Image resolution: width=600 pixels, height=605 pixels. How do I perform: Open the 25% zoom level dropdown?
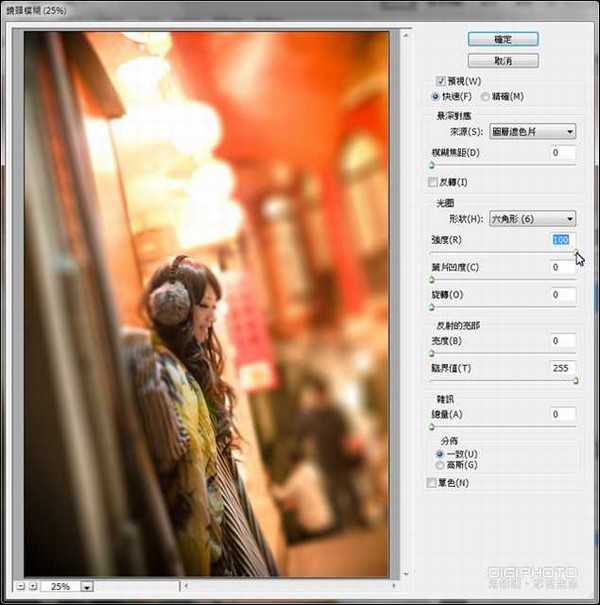87,587
